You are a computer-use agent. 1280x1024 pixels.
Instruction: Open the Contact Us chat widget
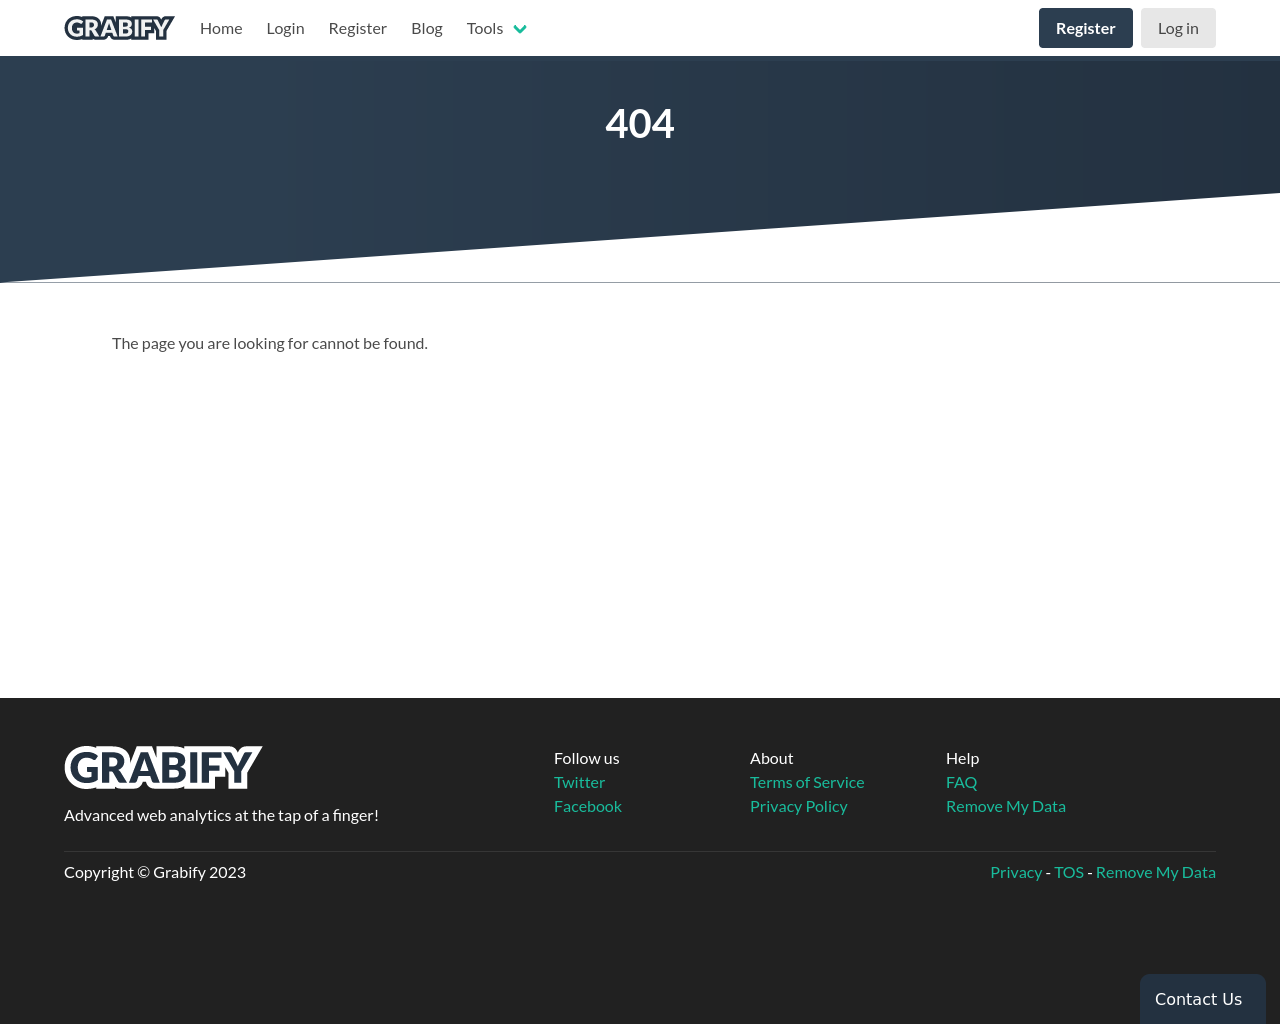click(1203, 999)
